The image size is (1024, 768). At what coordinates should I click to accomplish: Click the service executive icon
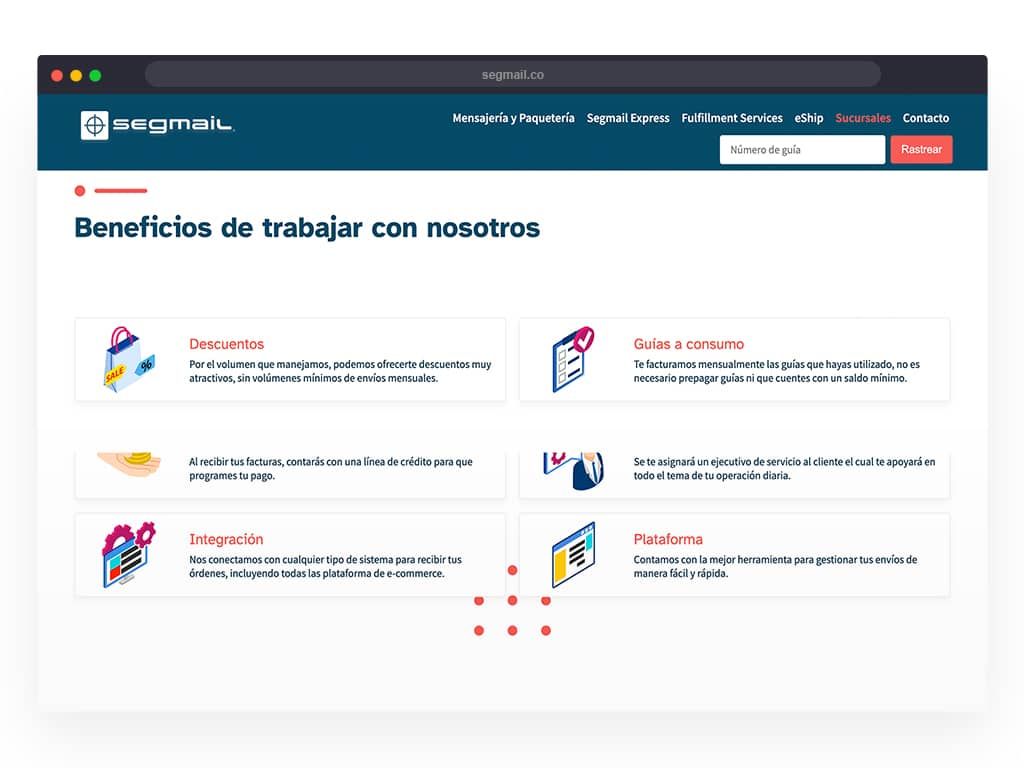tap(573, 470)
